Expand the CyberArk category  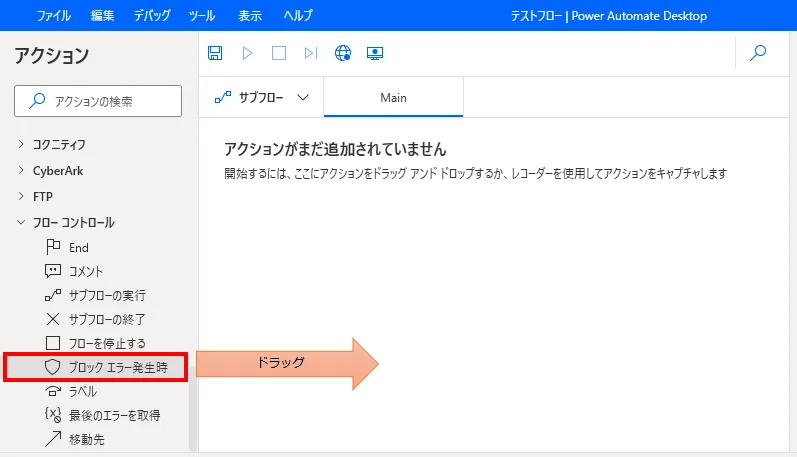tap(21, 170)
